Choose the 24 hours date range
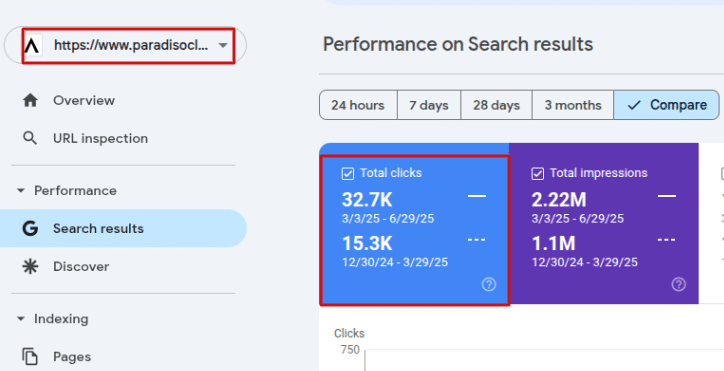This screenshot has width=724, height=371. coord(358,105)
